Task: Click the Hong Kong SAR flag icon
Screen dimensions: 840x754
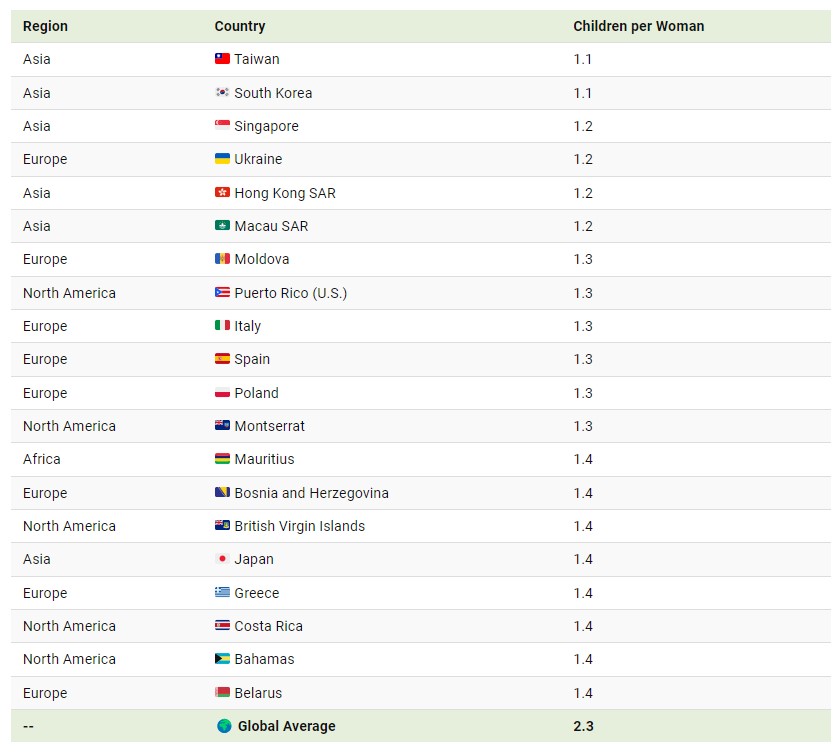Action: (x=222, y=192)
